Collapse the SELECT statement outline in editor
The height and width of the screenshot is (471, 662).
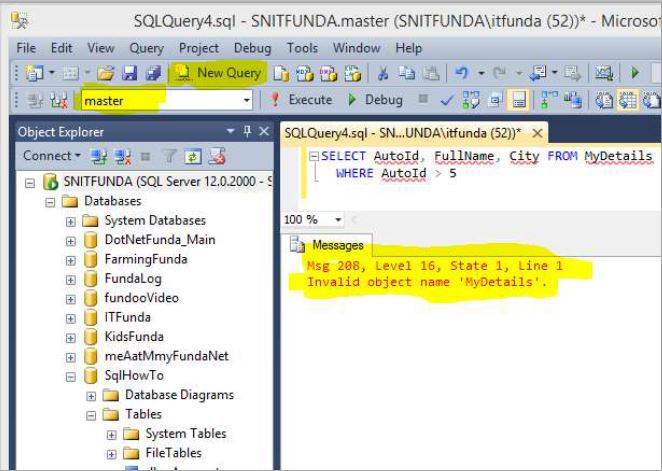[313, 156]
